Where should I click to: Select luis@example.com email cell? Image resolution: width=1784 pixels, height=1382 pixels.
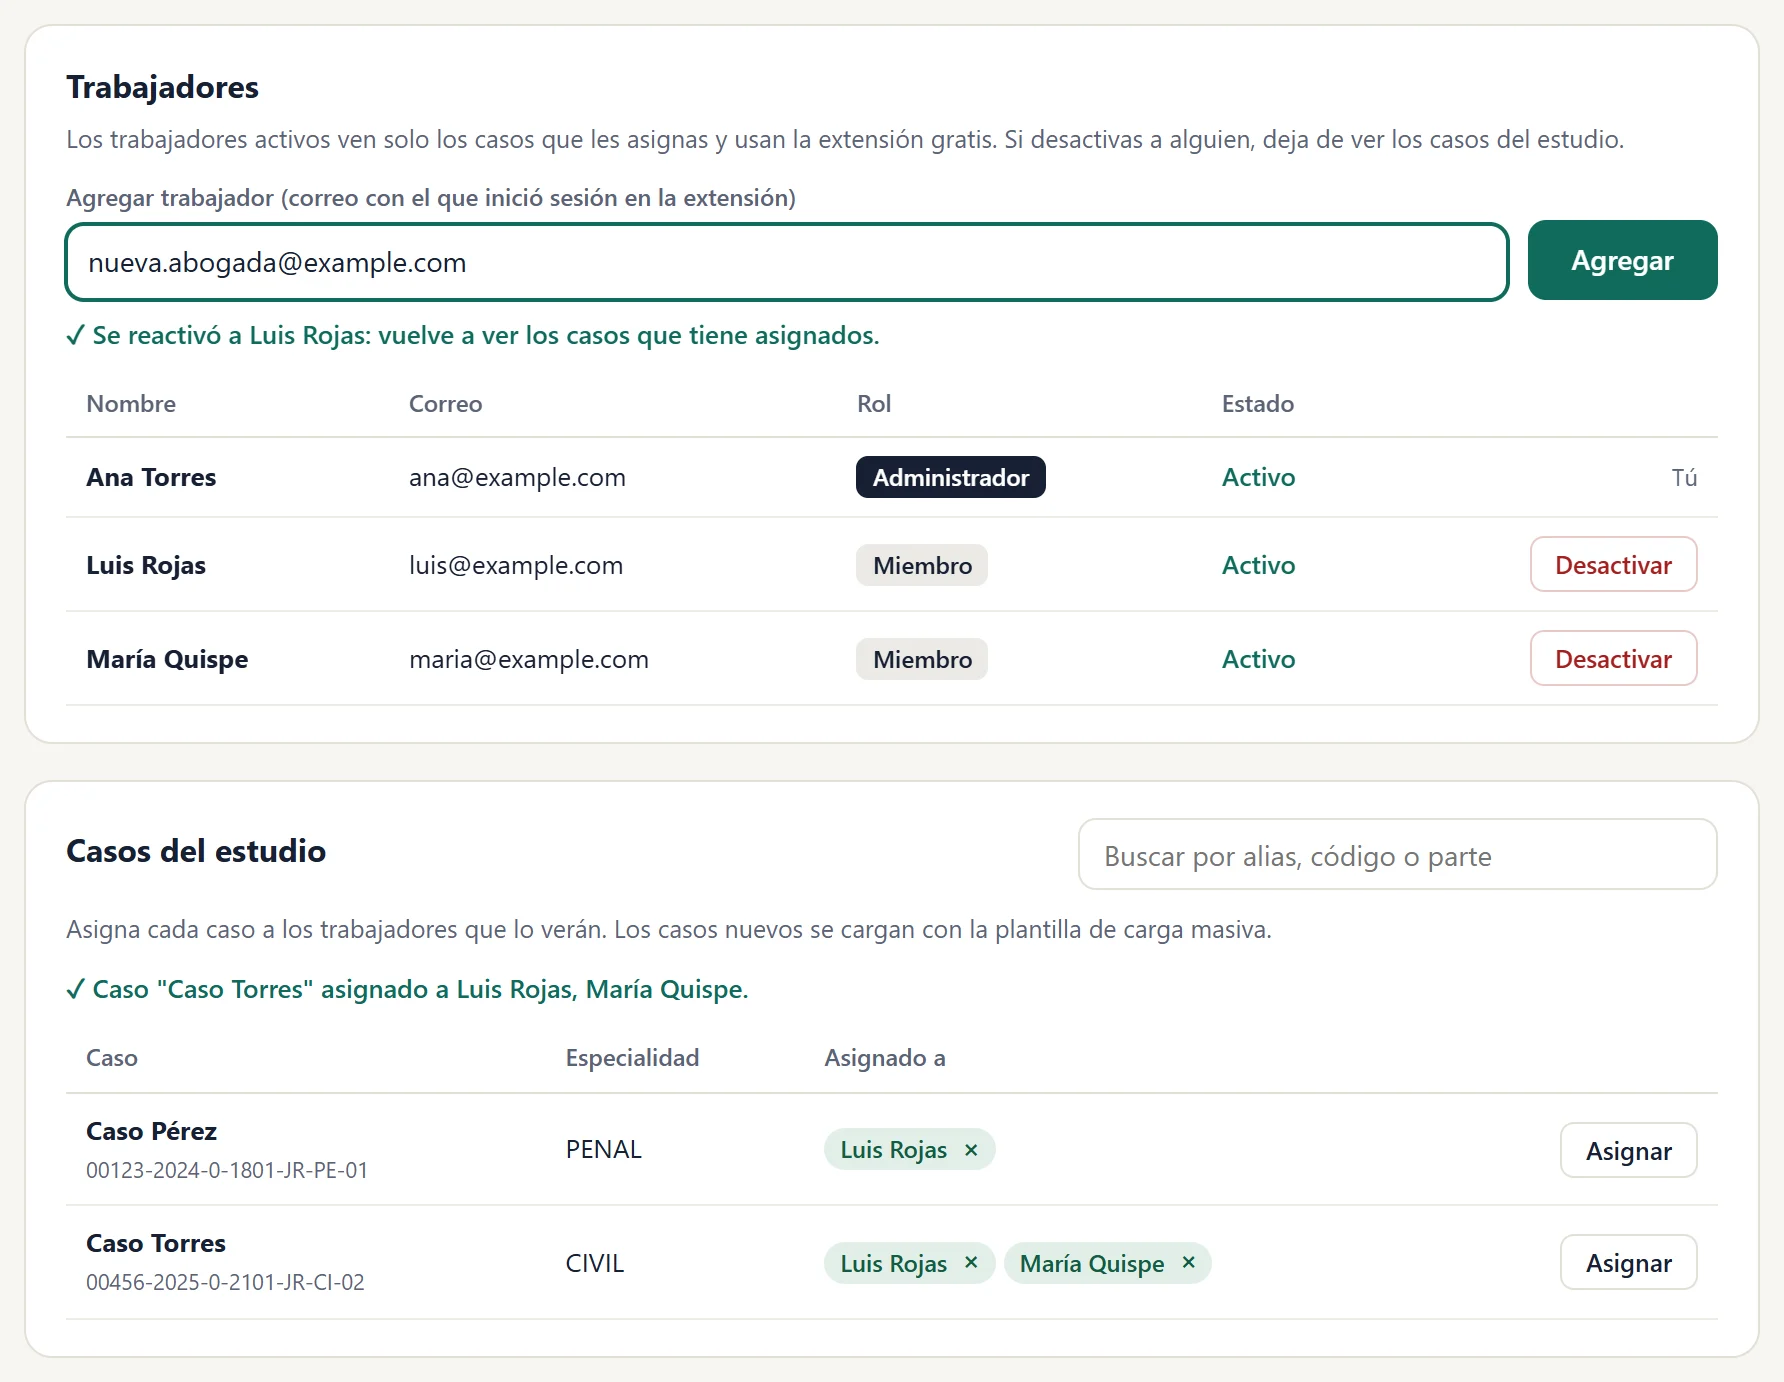click(x=516, y=565)
